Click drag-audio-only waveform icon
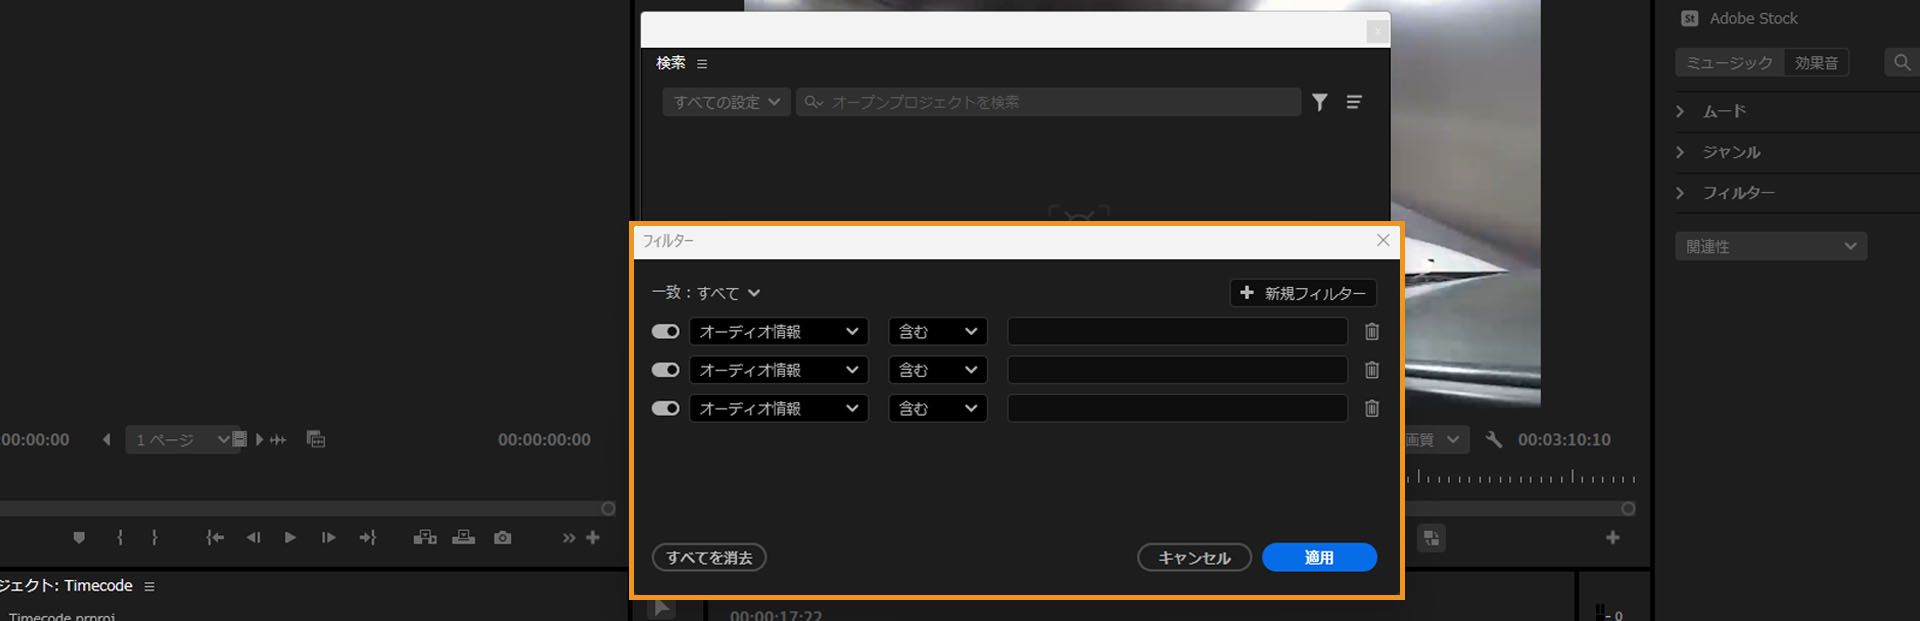Image resolution: width=1920 pixels, height=621 pixels. [x=278, y=440]
